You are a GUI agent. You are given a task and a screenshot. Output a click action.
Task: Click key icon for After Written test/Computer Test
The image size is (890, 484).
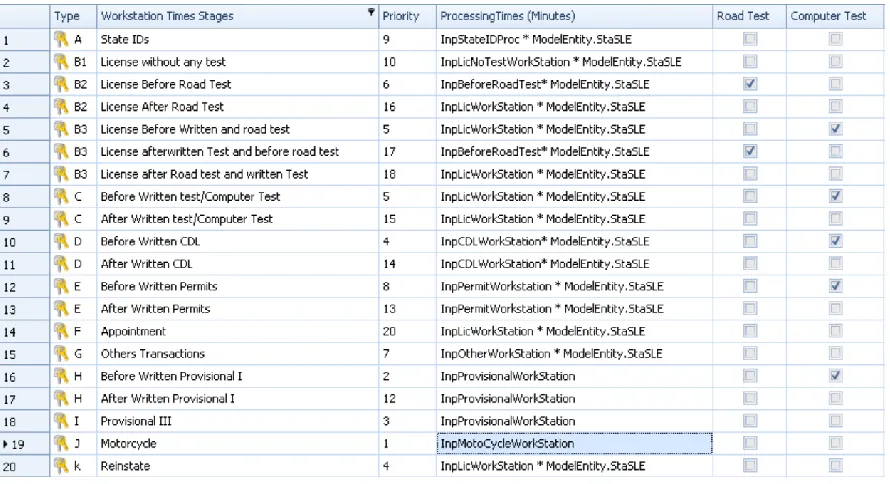coord(61,219)
